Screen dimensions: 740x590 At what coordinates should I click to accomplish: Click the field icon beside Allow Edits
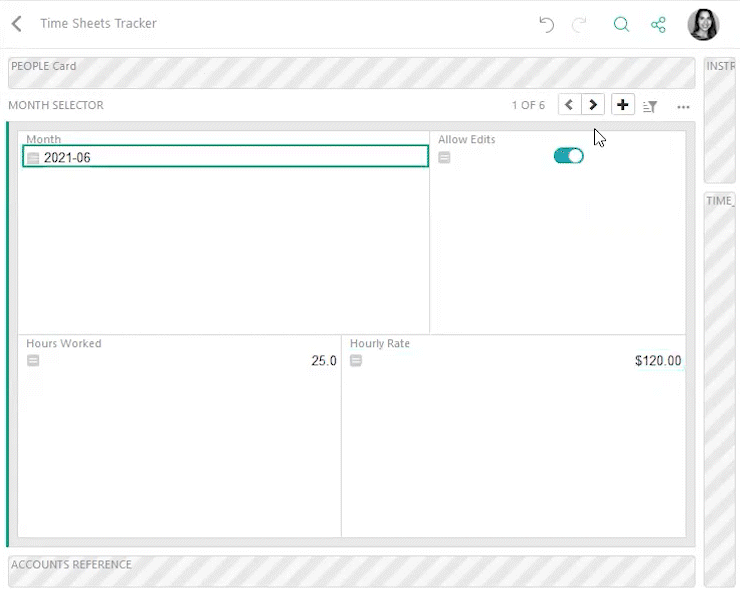click(445, 158)
